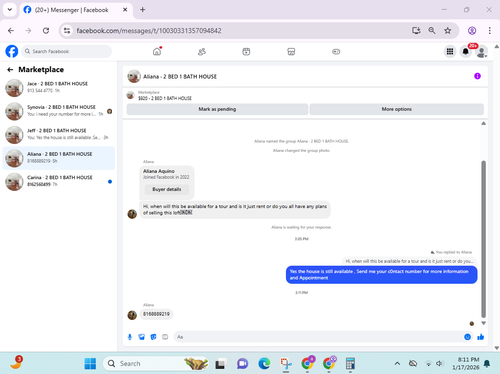This screenshot has height=374, width=500.
Task: Open the tab search dropdown arrow
Action: (10, 10)
